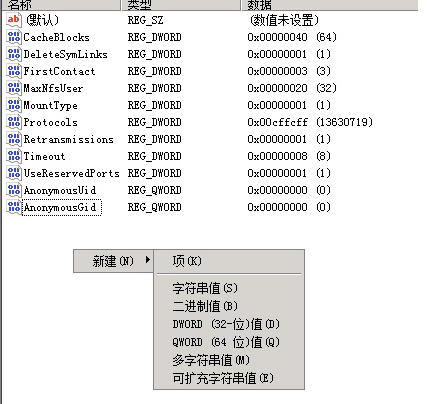Screen dimensions: 427x404
Task: Select the UseReservedPorts entry name
Action: [x=71, y=173]
